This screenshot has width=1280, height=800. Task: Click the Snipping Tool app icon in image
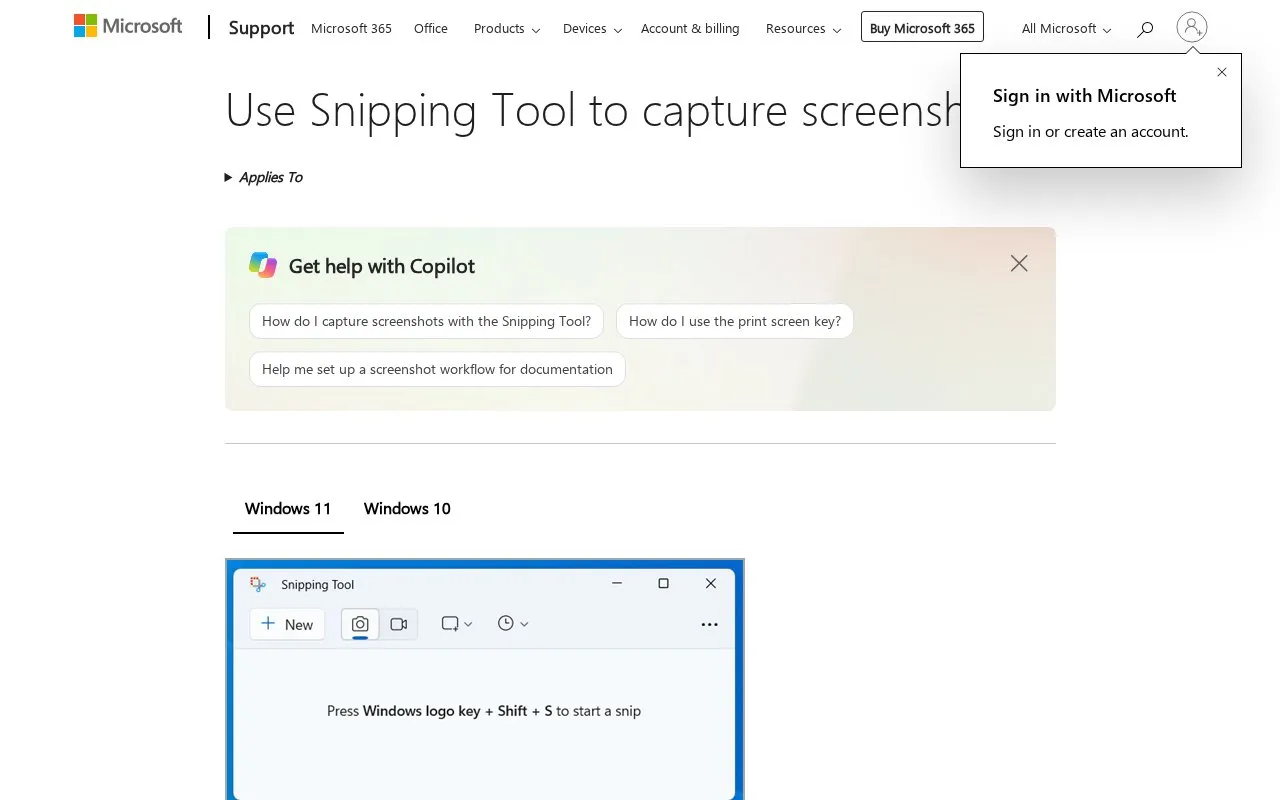[258, 584]
